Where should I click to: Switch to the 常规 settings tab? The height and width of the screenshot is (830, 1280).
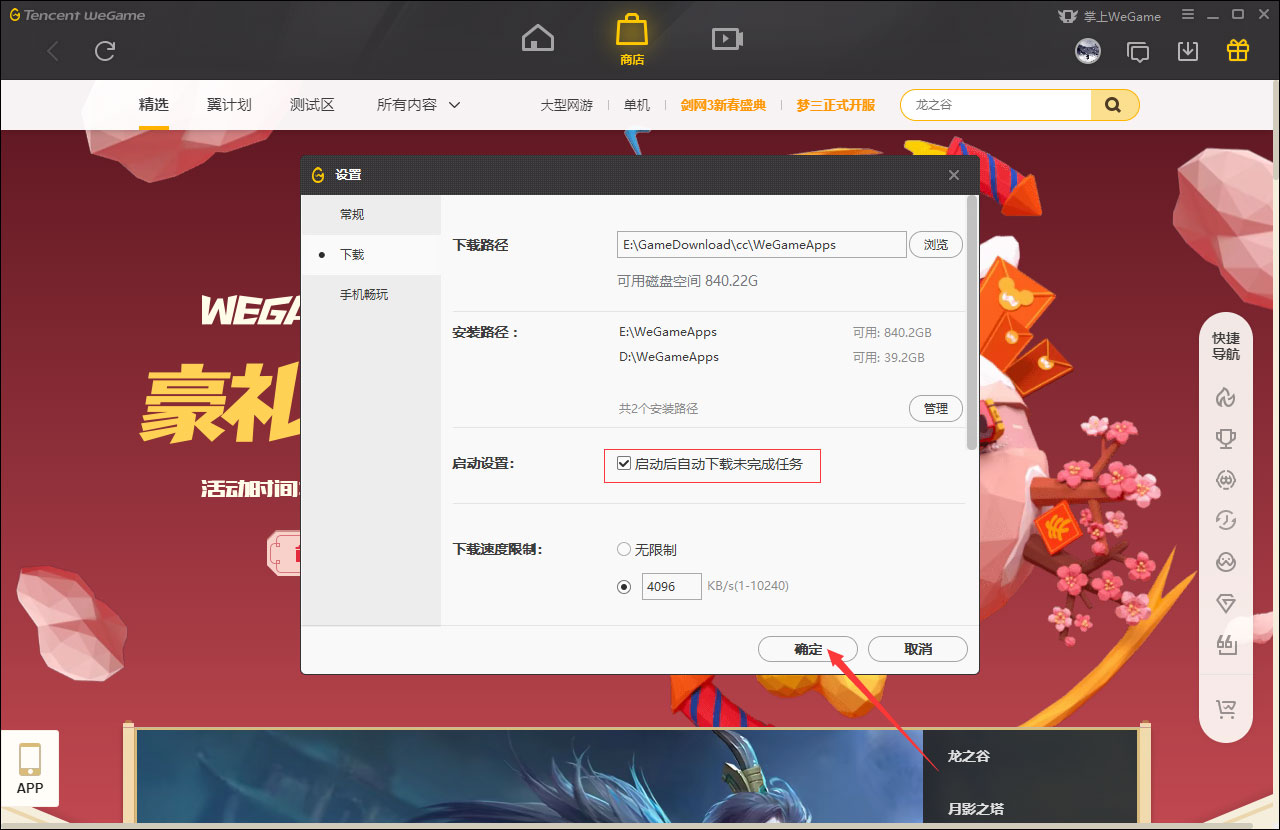coord(352,214)
